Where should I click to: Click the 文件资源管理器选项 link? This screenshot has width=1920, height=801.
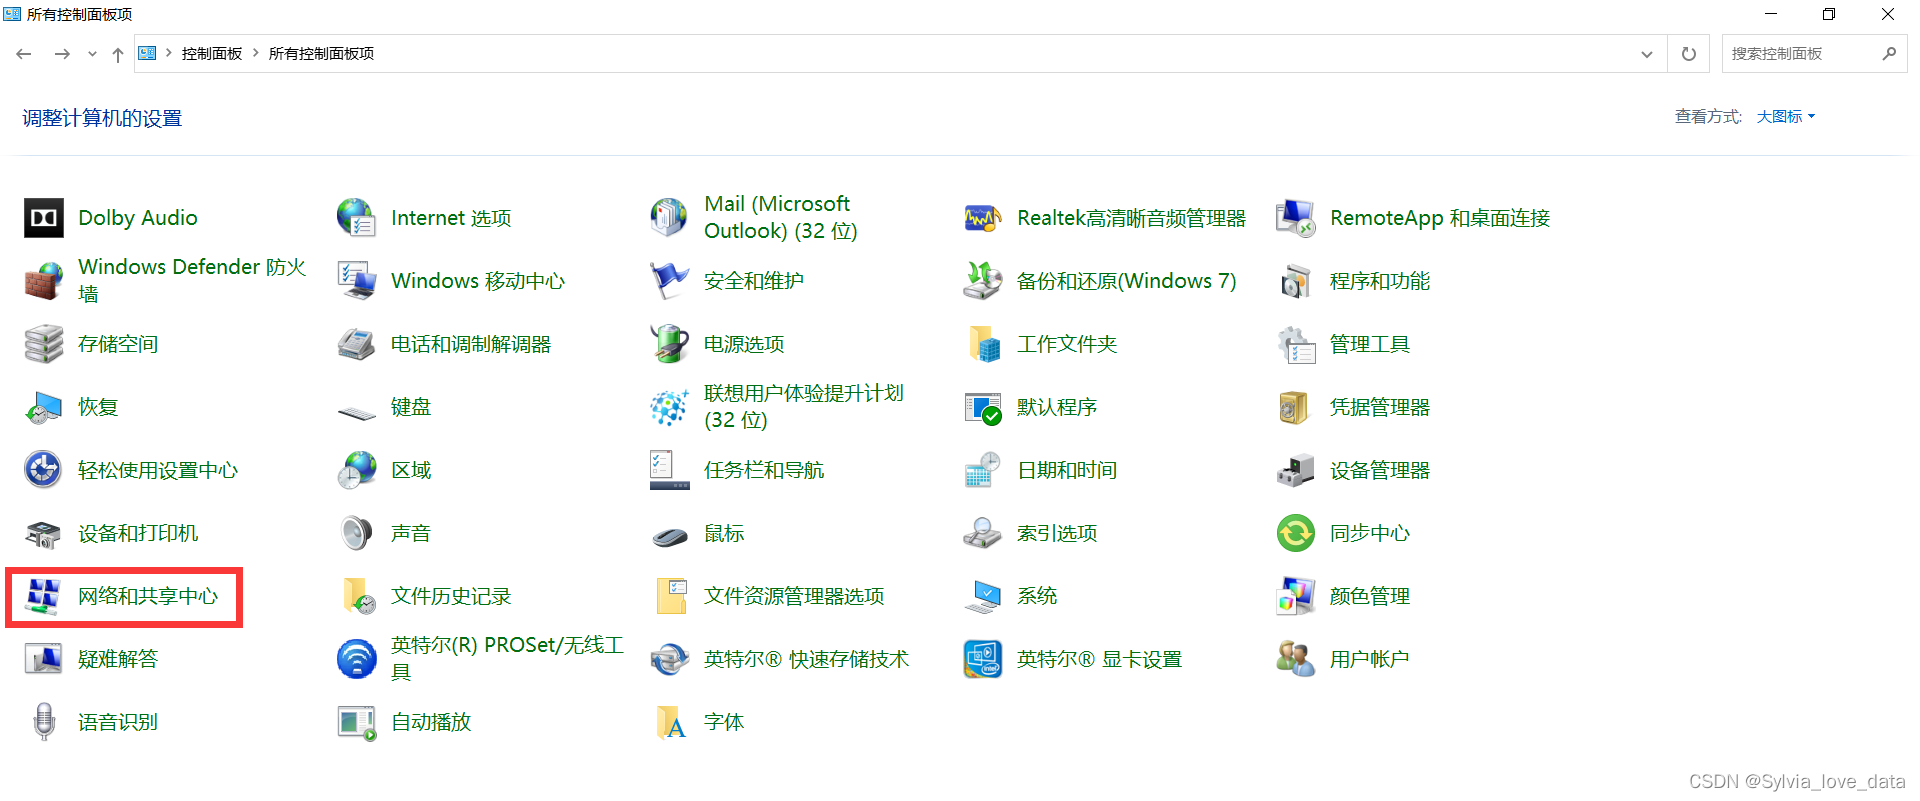pyautogui.click(x=794, y=596)
